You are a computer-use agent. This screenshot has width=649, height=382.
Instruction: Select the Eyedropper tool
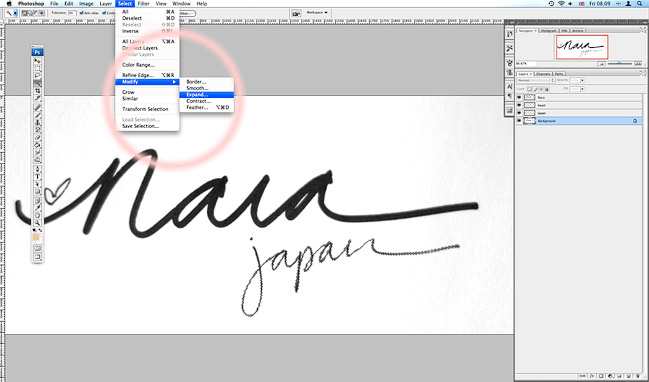click(37, 209)
